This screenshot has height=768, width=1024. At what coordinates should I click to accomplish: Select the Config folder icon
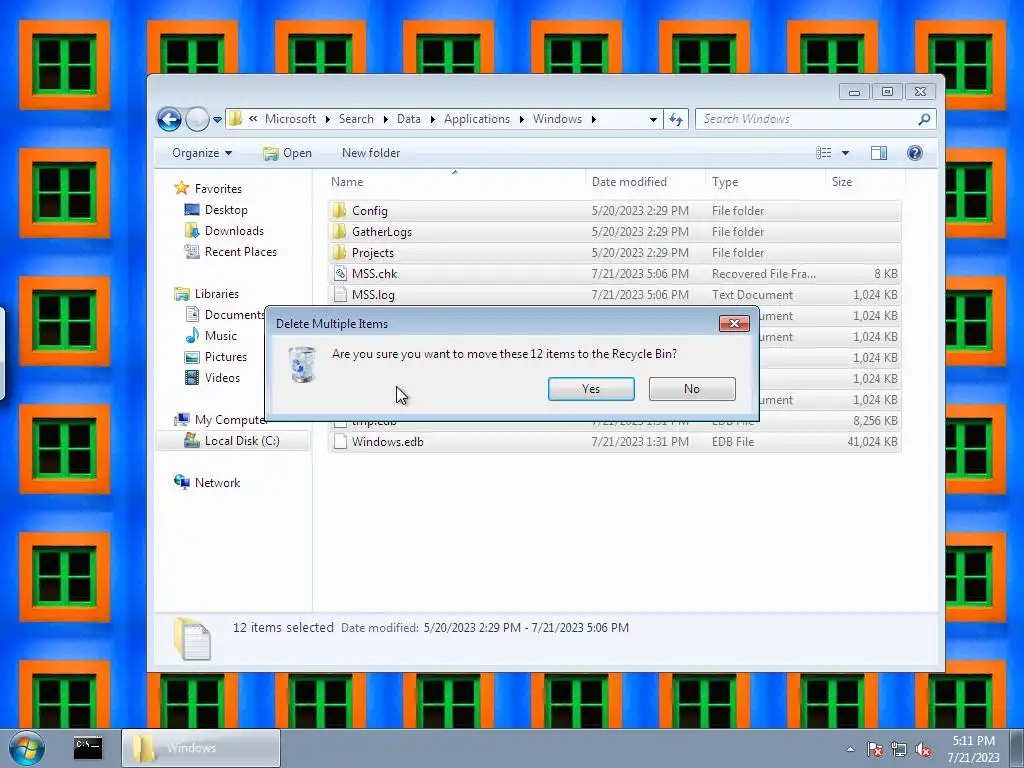click(x=340, y=210)
